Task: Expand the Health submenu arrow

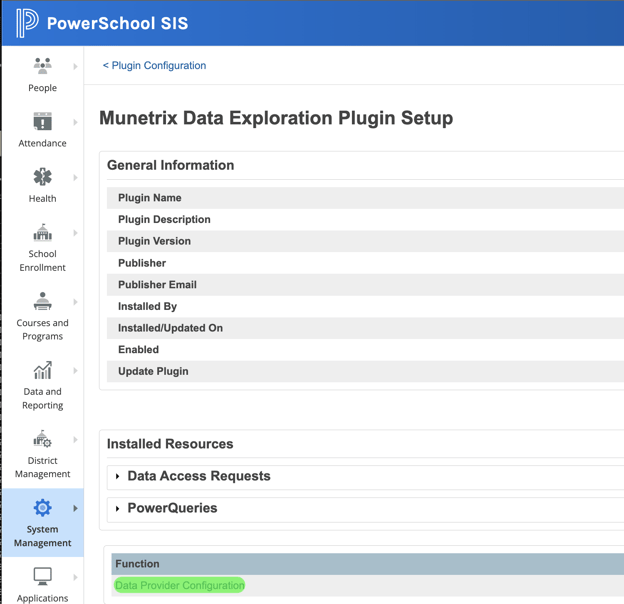Action: coord(75,177)
